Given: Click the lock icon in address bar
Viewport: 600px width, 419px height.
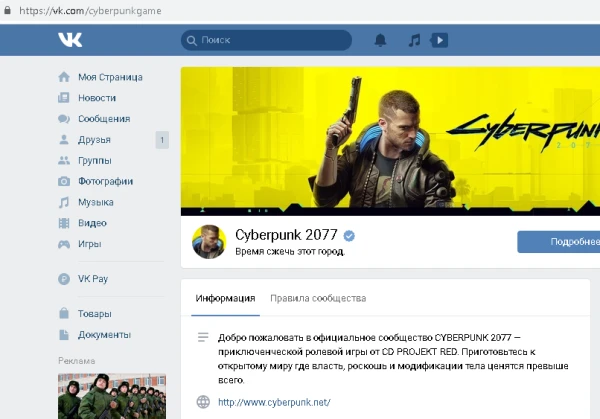Looking at the screenshot, I should coord(7,10).
